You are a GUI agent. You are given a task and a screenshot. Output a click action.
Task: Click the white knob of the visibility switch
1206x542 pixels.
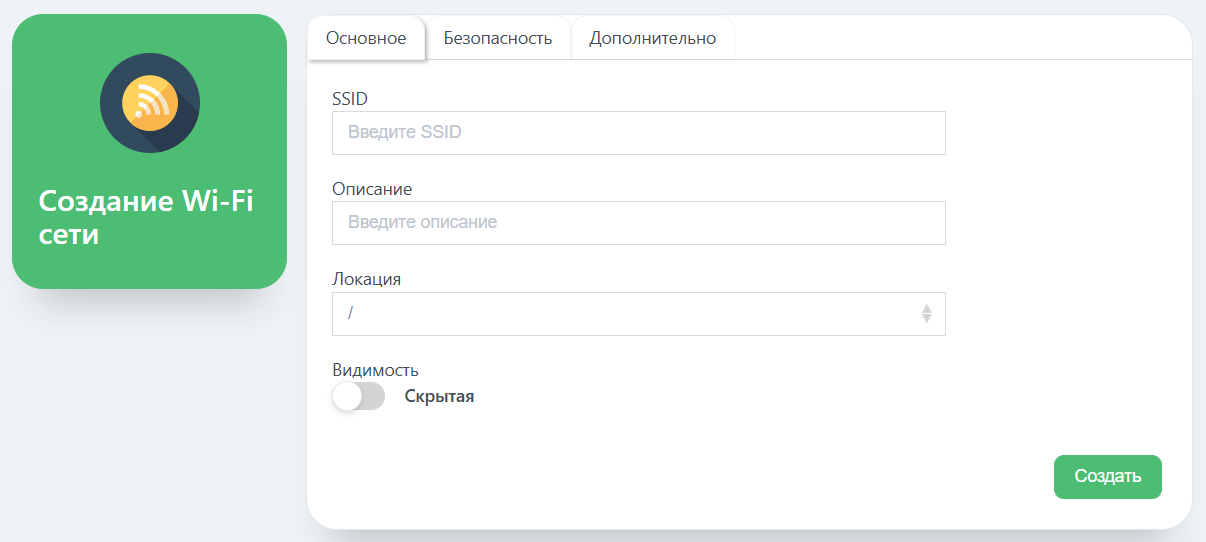click(x=347, y=396)
